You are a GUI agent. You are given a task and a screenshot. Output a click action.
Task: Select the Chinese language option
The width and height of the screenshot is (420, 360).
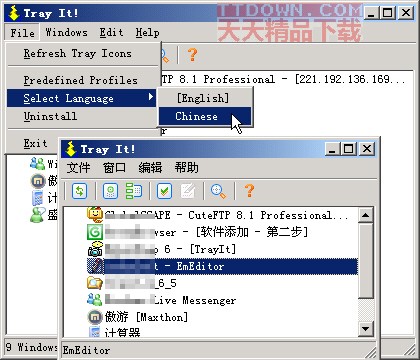[205, 116]
